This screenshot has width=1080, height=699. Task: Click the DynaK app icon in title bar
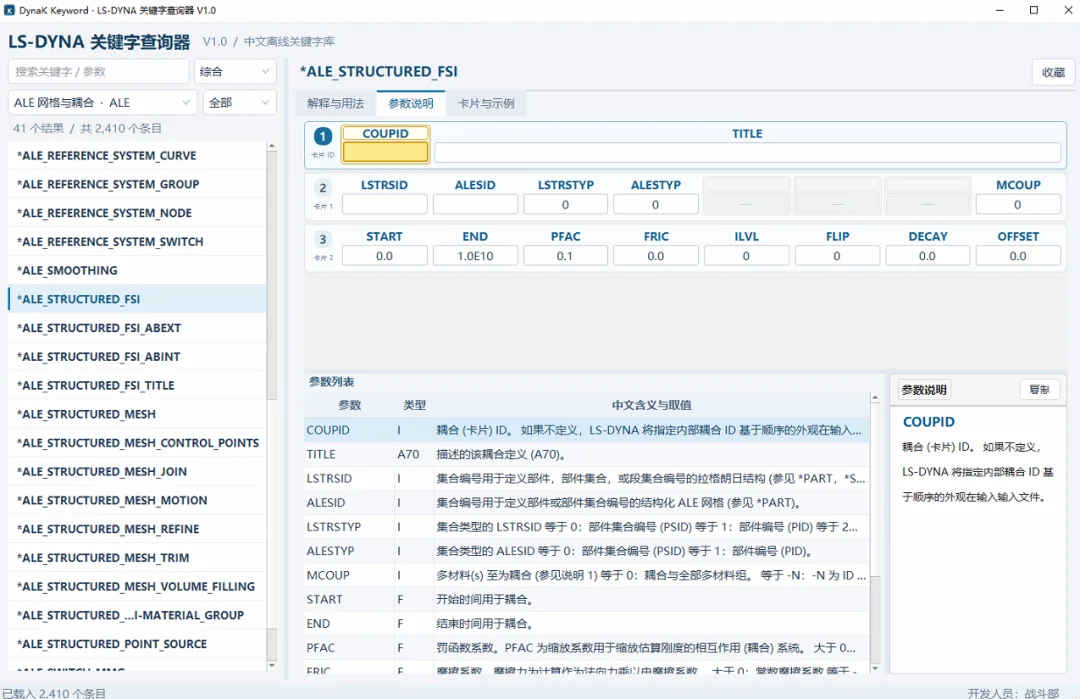(9, 10)
